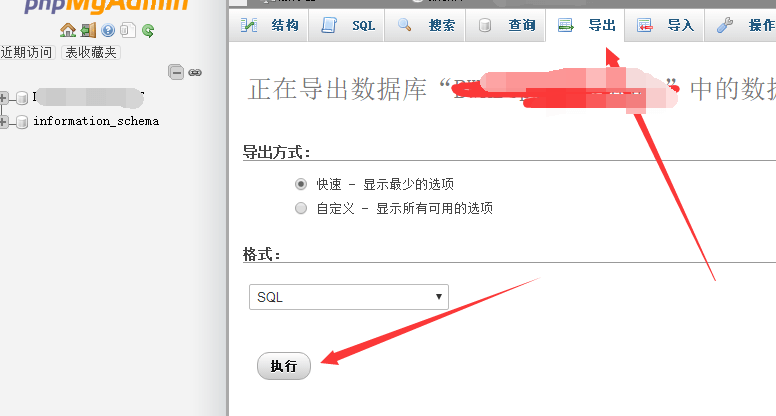Collapse all tree items with minus icon
The height and width of the screenshot is (416, 776).
(x=176, y=72)
